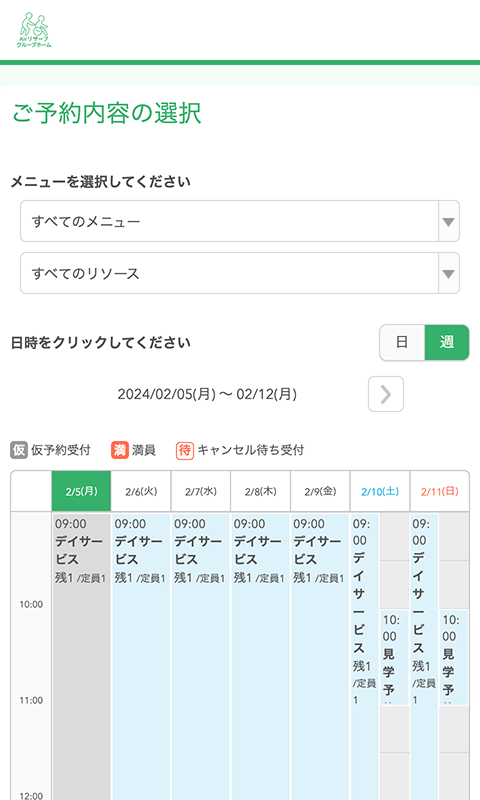This screenshot has height=800, width=480.
Task: Book the 2/6 09:00 デイサービス slot
Action: pos(141,657)
